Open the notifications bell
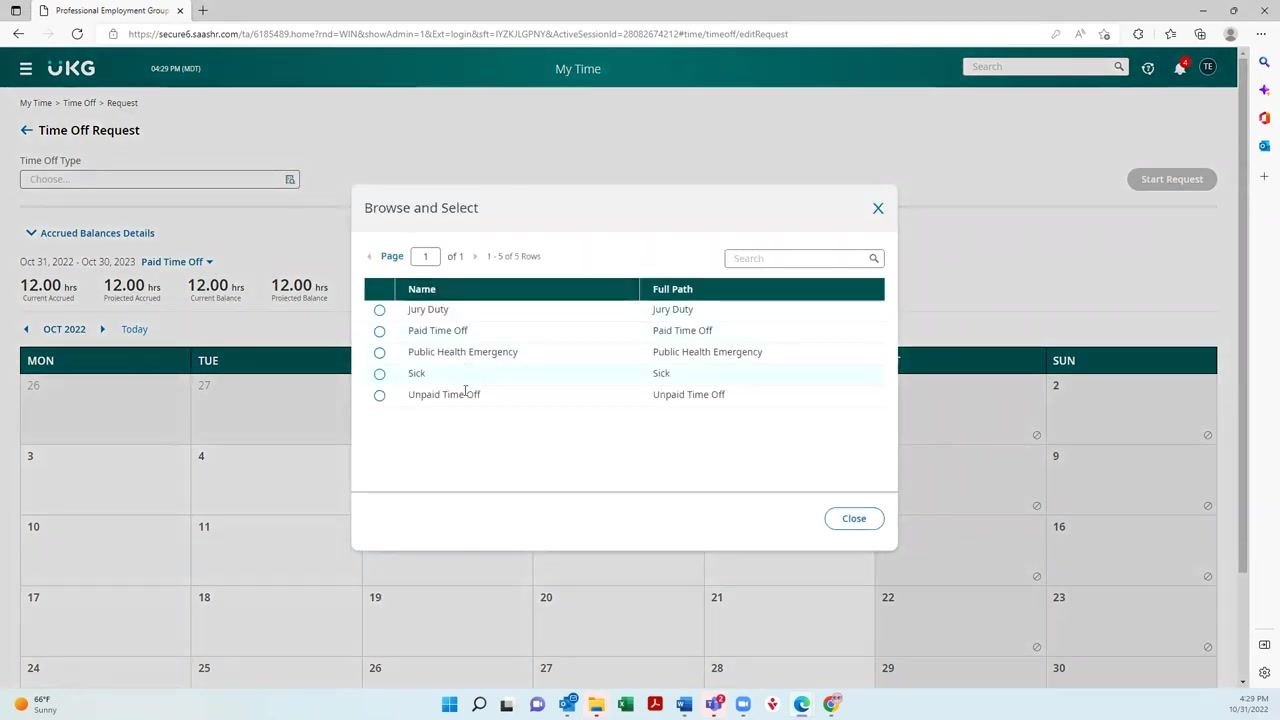 coord(1180,68)
